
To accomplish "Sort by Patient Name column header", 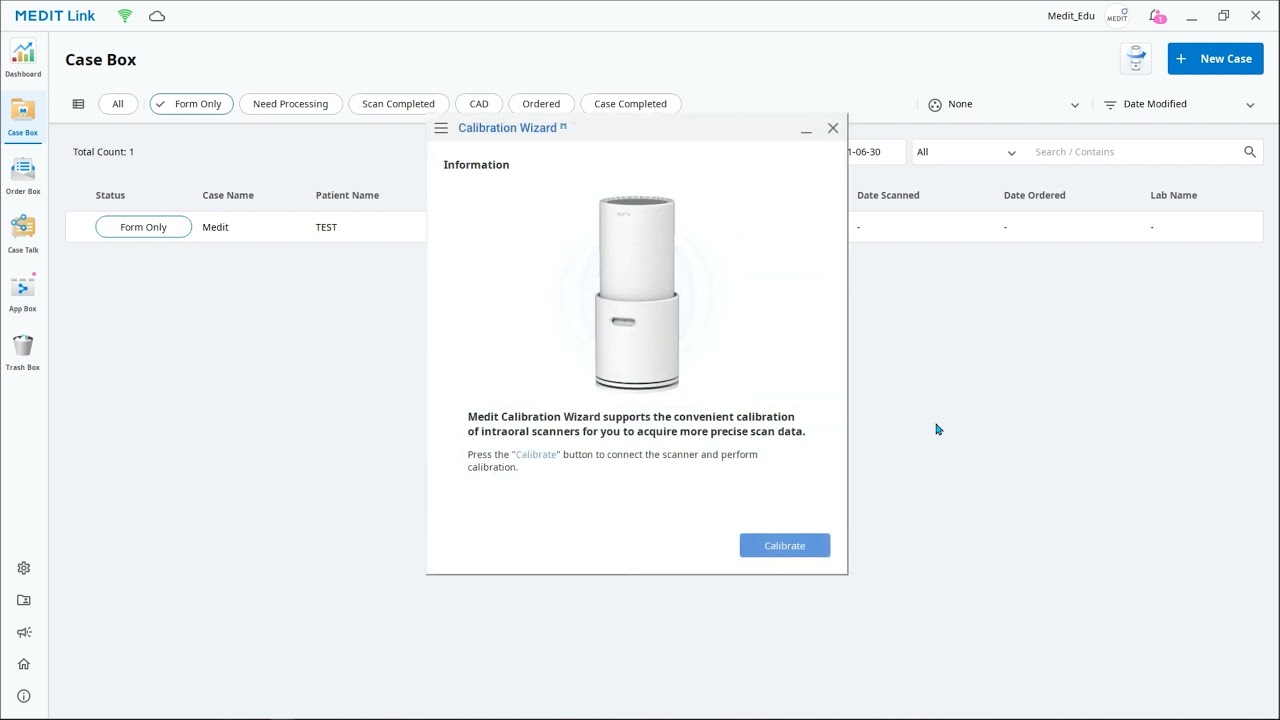I will [x=347, y=195].
